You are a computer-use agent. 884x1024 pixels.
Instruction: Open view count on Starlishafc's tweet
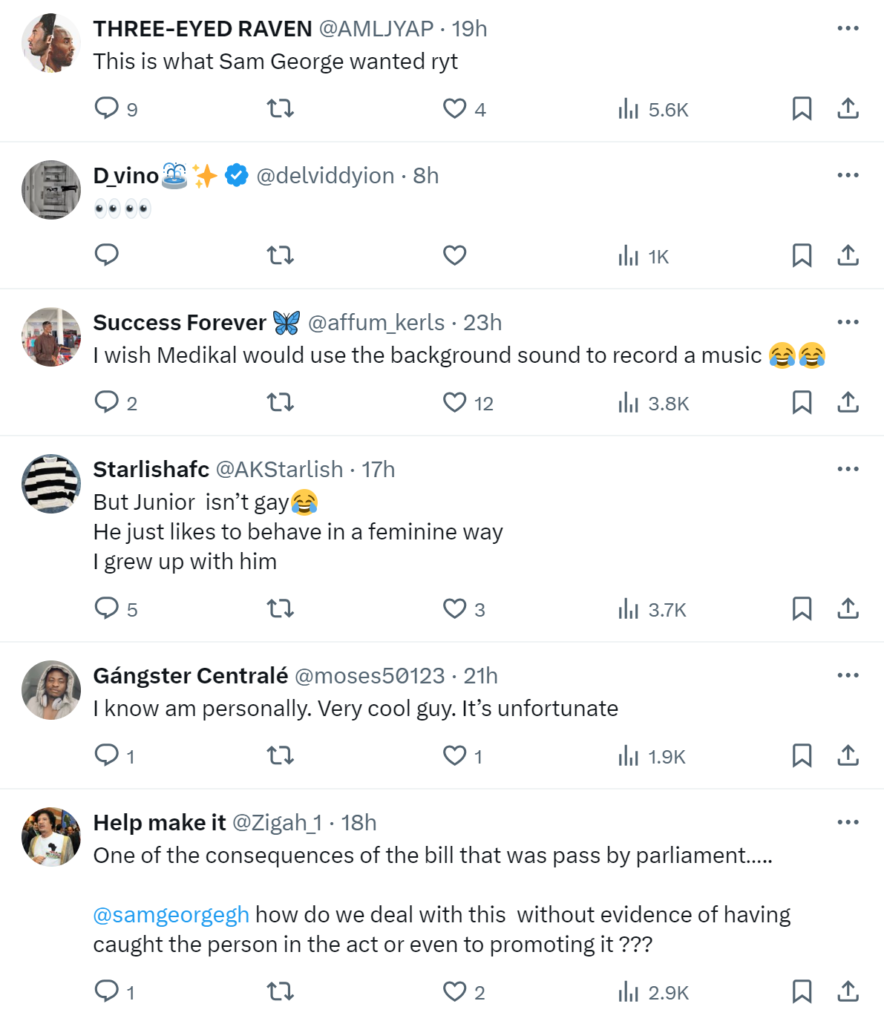[x=653, y=608]
